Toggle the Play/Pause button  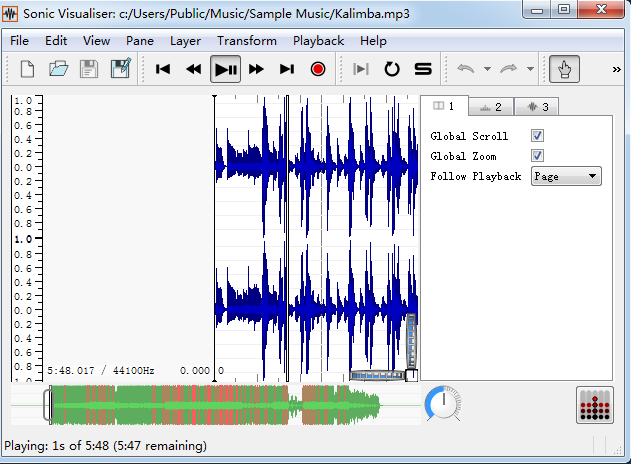point(225,69)
